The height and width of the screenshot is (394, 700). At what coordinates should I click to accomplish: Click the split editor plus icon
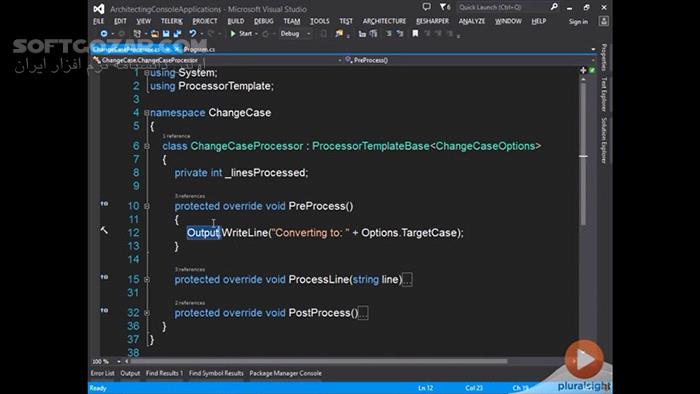click(583, 70)
